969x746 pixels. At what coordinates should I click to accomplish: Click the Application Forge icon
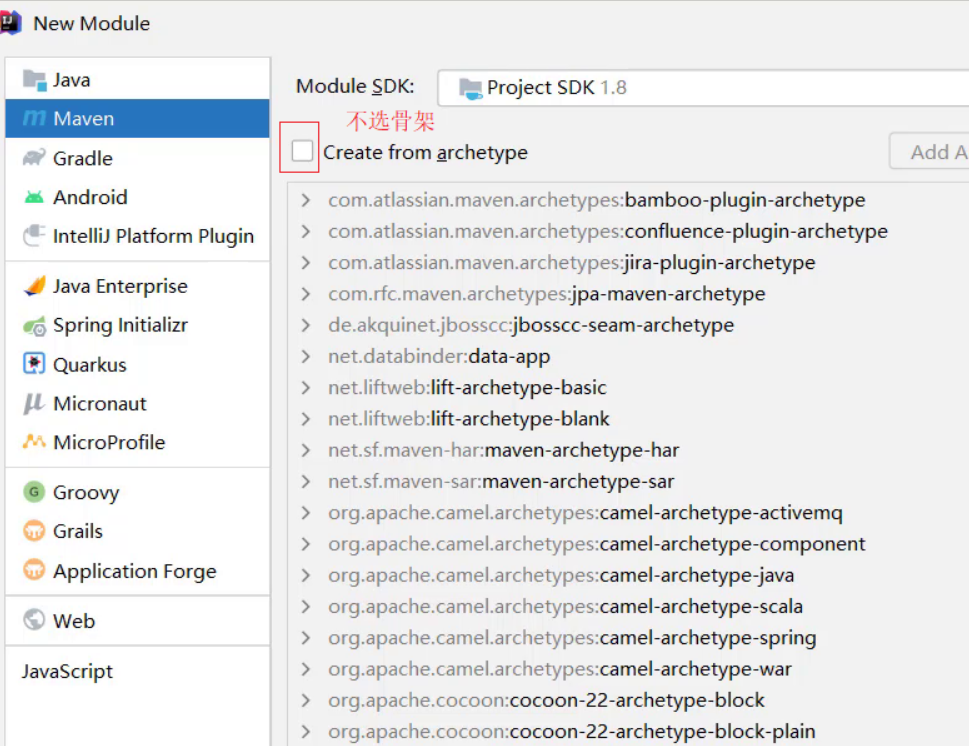pos(35,570)
